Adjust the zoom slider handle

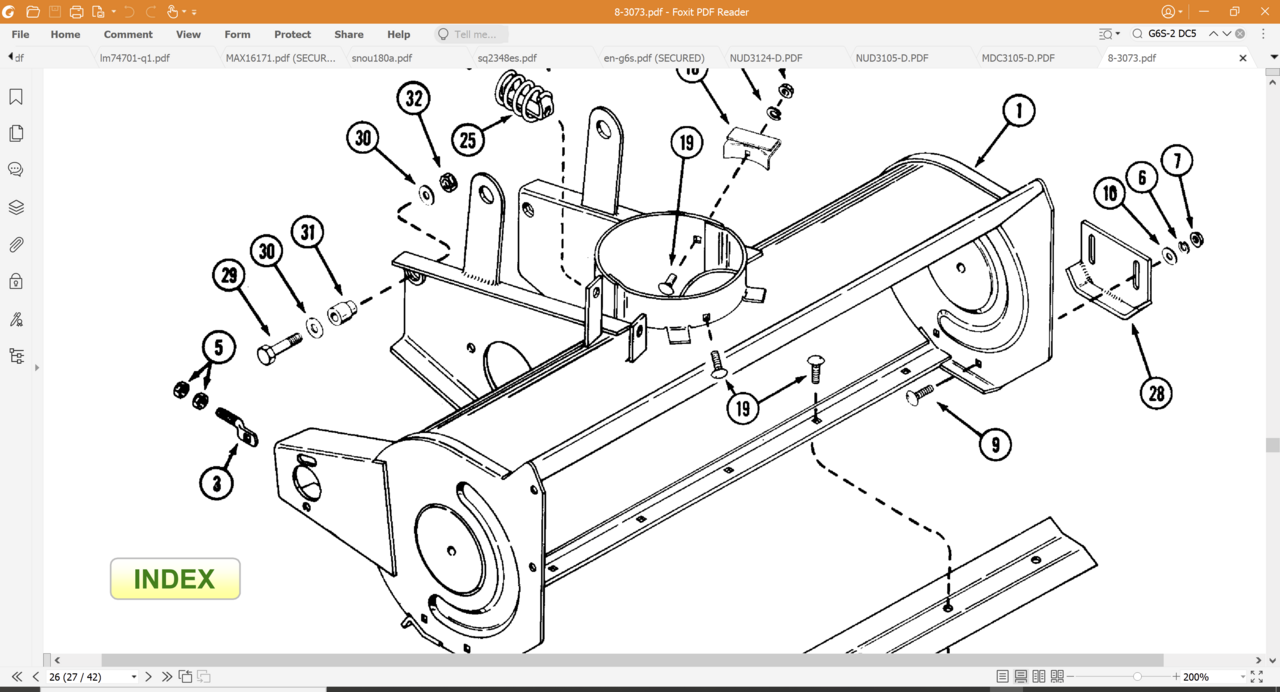[x=1137, y=677]
